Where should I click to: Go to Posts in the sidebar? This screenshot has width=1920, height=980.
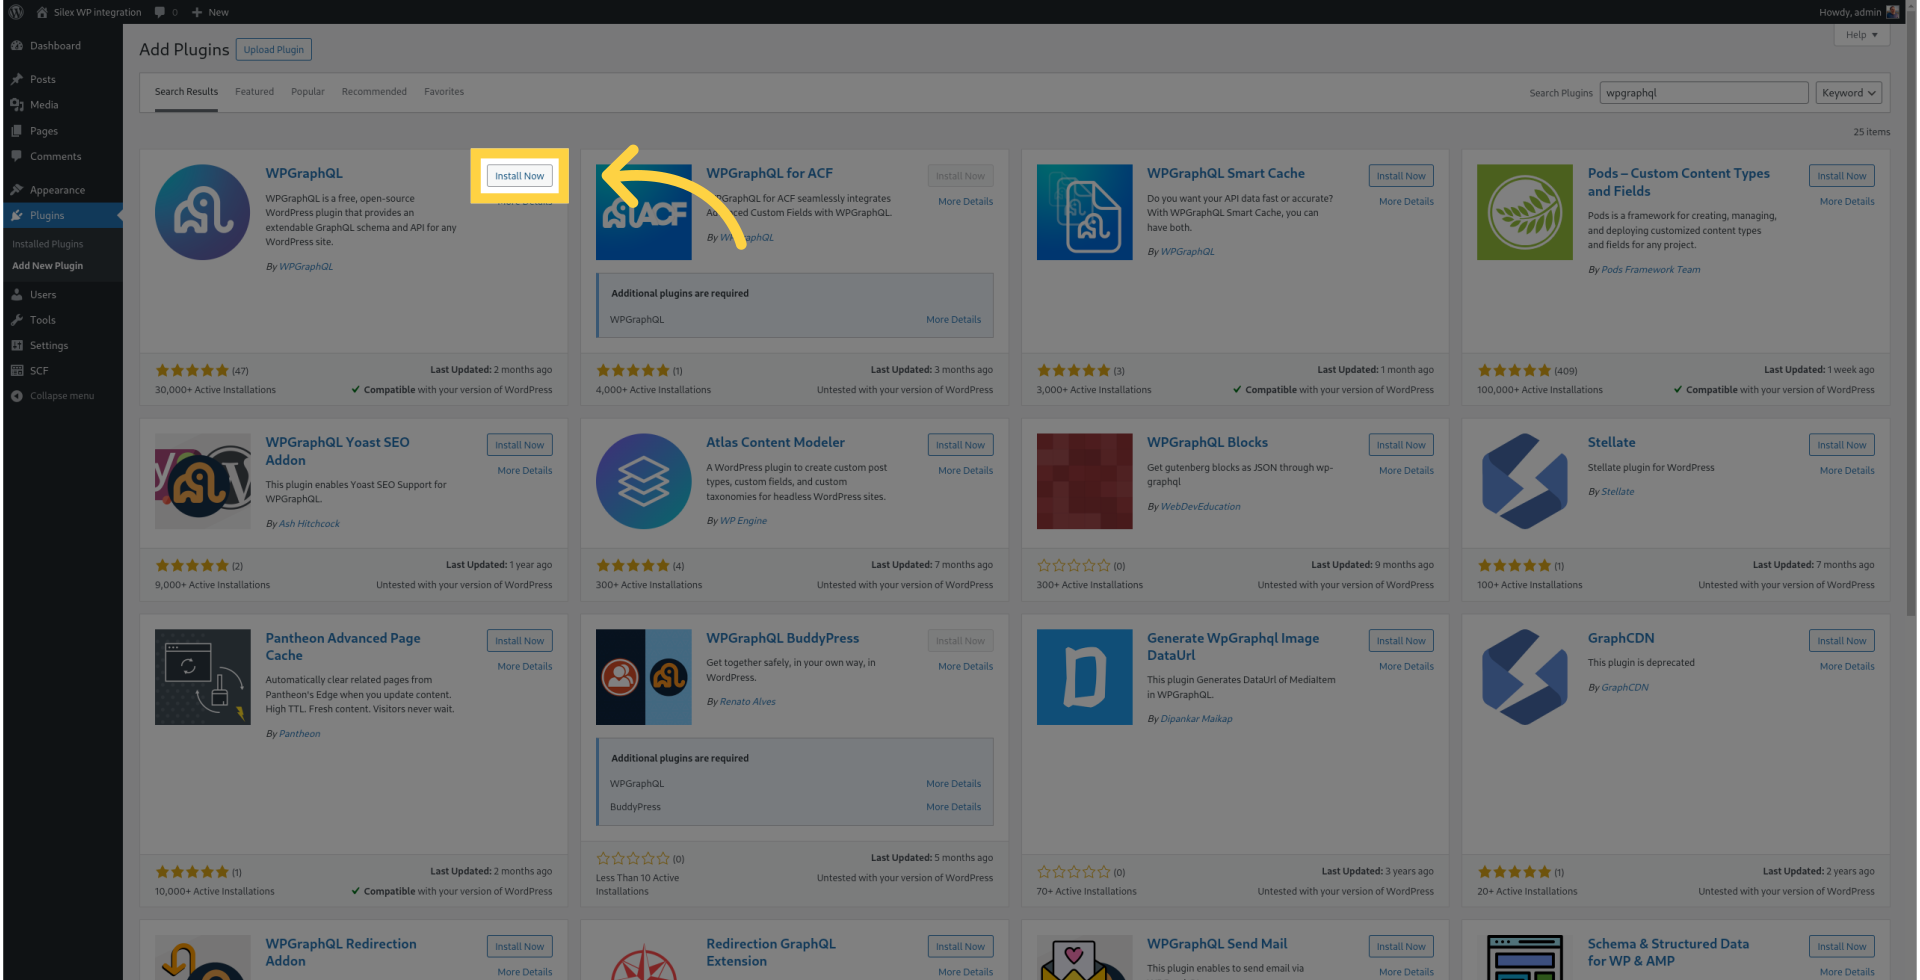click(x=42, y=79)
